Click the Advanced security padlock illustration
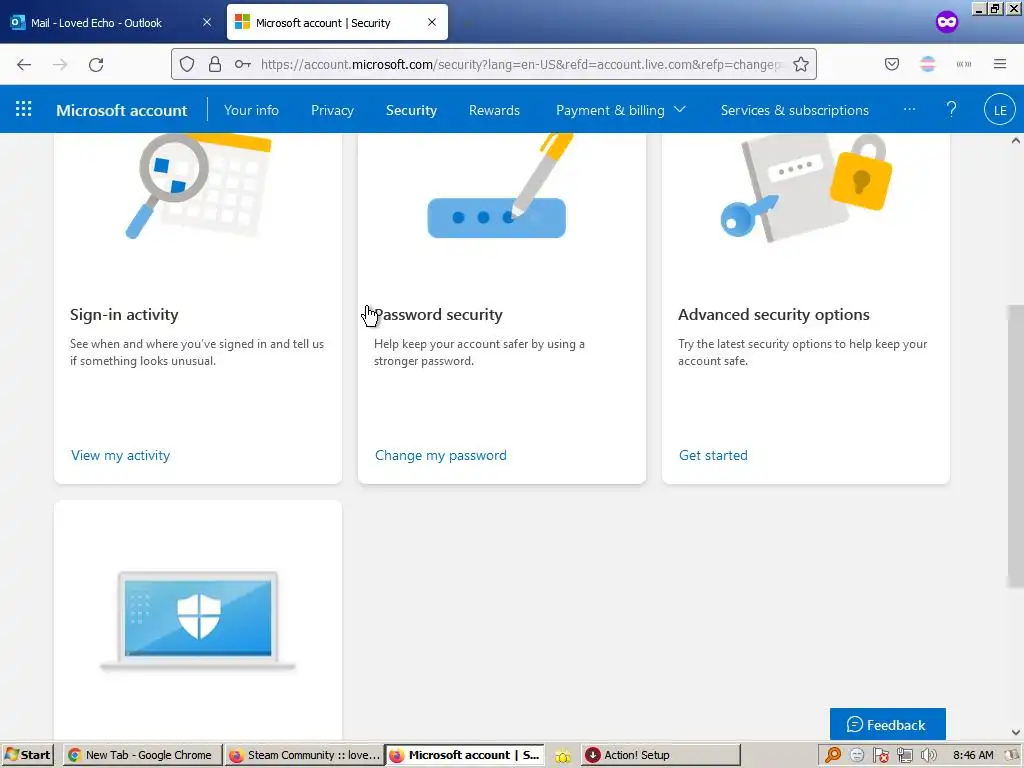 [806, 187]
